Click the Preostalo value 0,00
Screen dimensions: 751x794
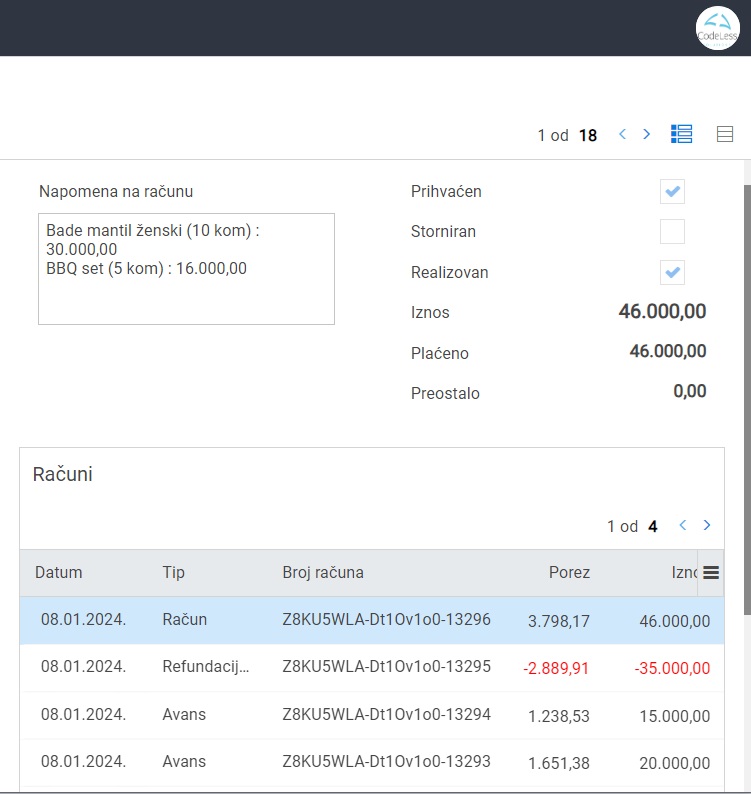point(690,391)
